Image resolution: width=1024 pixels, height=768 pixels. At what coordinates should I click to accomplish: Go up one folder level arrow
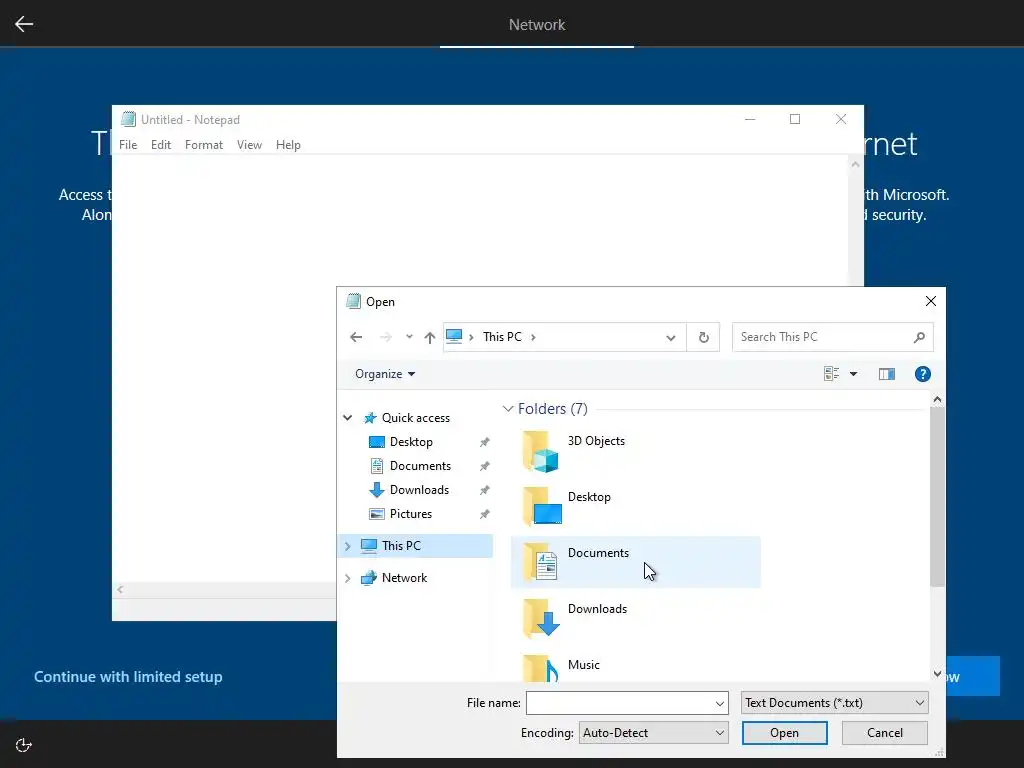point(429,337)
